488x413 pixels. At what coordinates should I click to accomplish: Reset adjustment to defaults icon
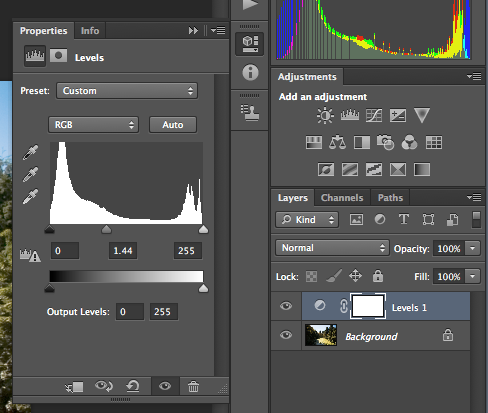[x=133, y=386]
